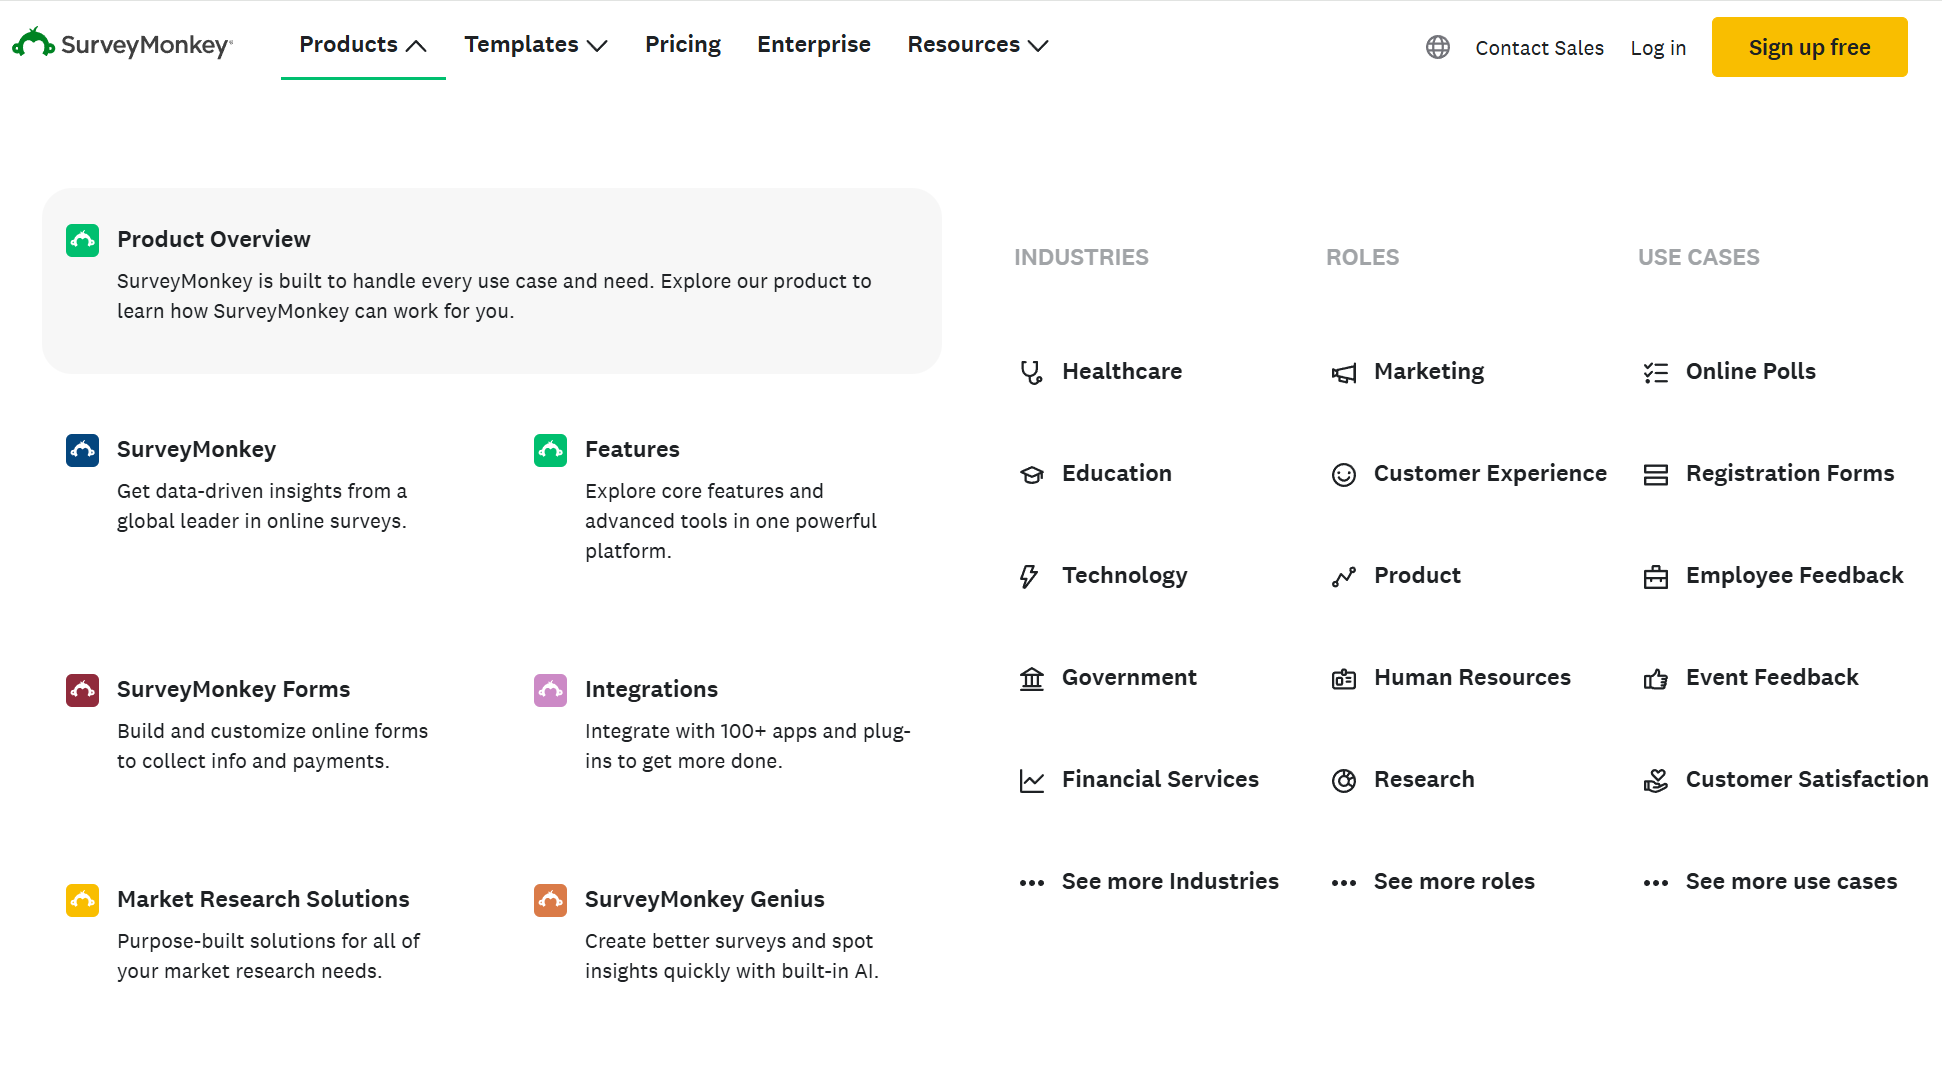The width and height of the screenshot is (1942, 1089).
Task: Click the Event Feedback thumbs-up icon
Action: pos(1655,679)
